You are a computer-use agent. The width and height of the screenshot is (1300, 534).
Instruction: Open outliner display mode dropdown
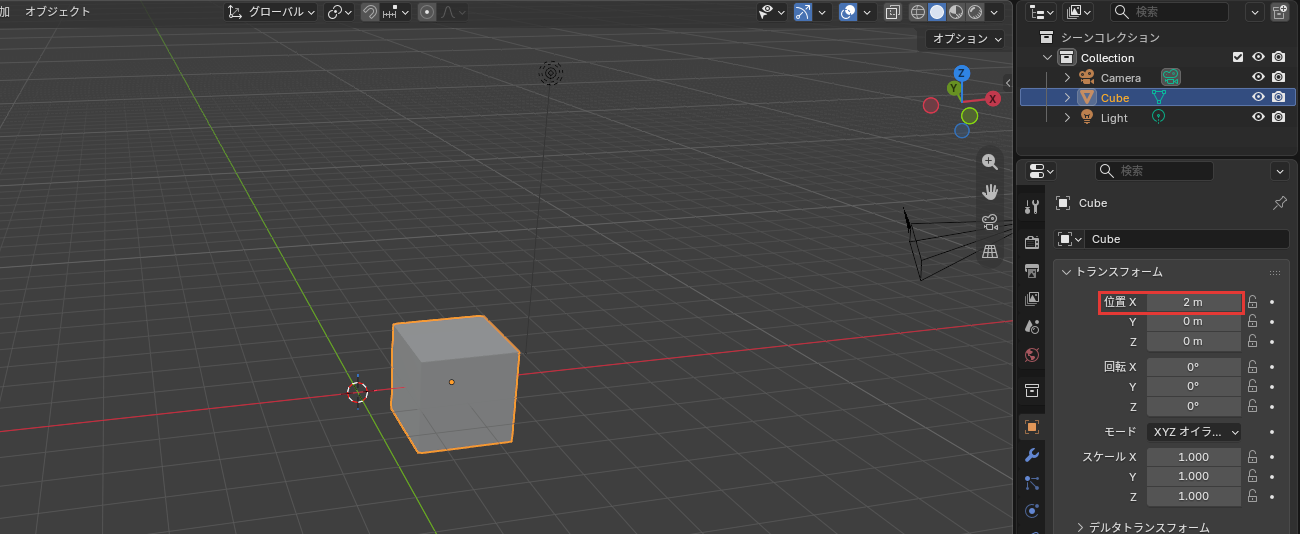point(1079,12)
